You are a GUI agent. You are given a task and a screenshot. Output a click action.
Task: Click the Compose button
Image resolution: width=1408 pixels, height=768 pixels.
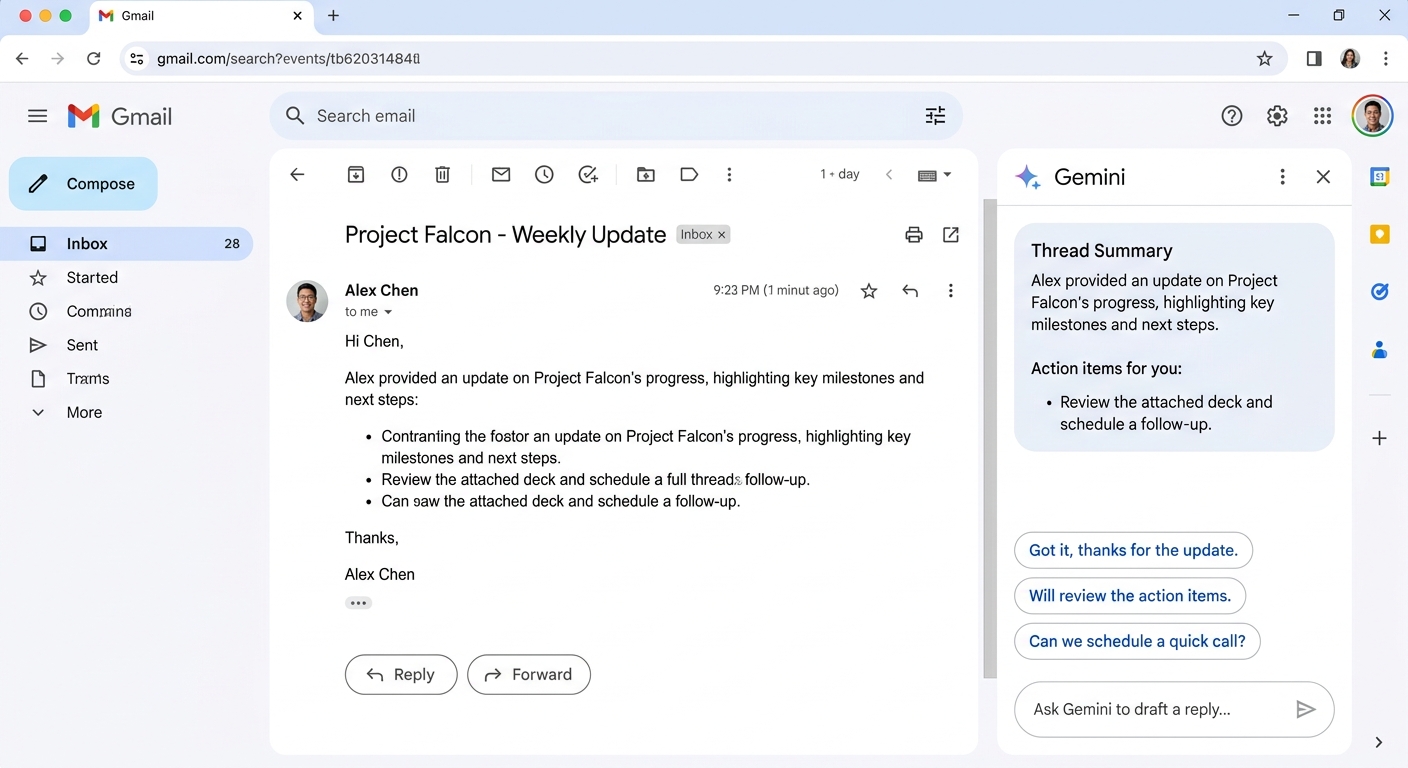tap(83, 184)
